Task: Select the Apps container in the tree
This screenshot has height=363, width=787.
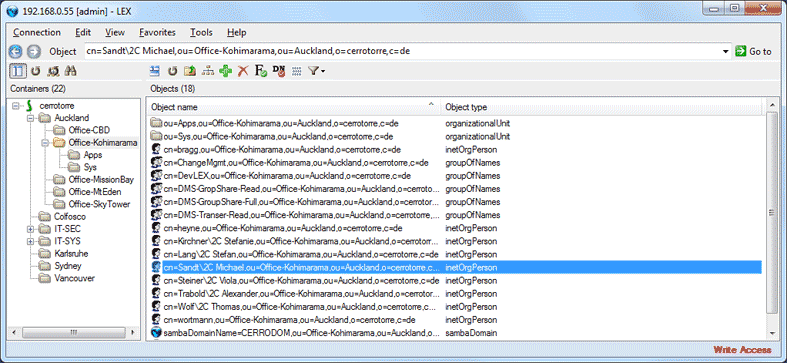Action: 93,155
